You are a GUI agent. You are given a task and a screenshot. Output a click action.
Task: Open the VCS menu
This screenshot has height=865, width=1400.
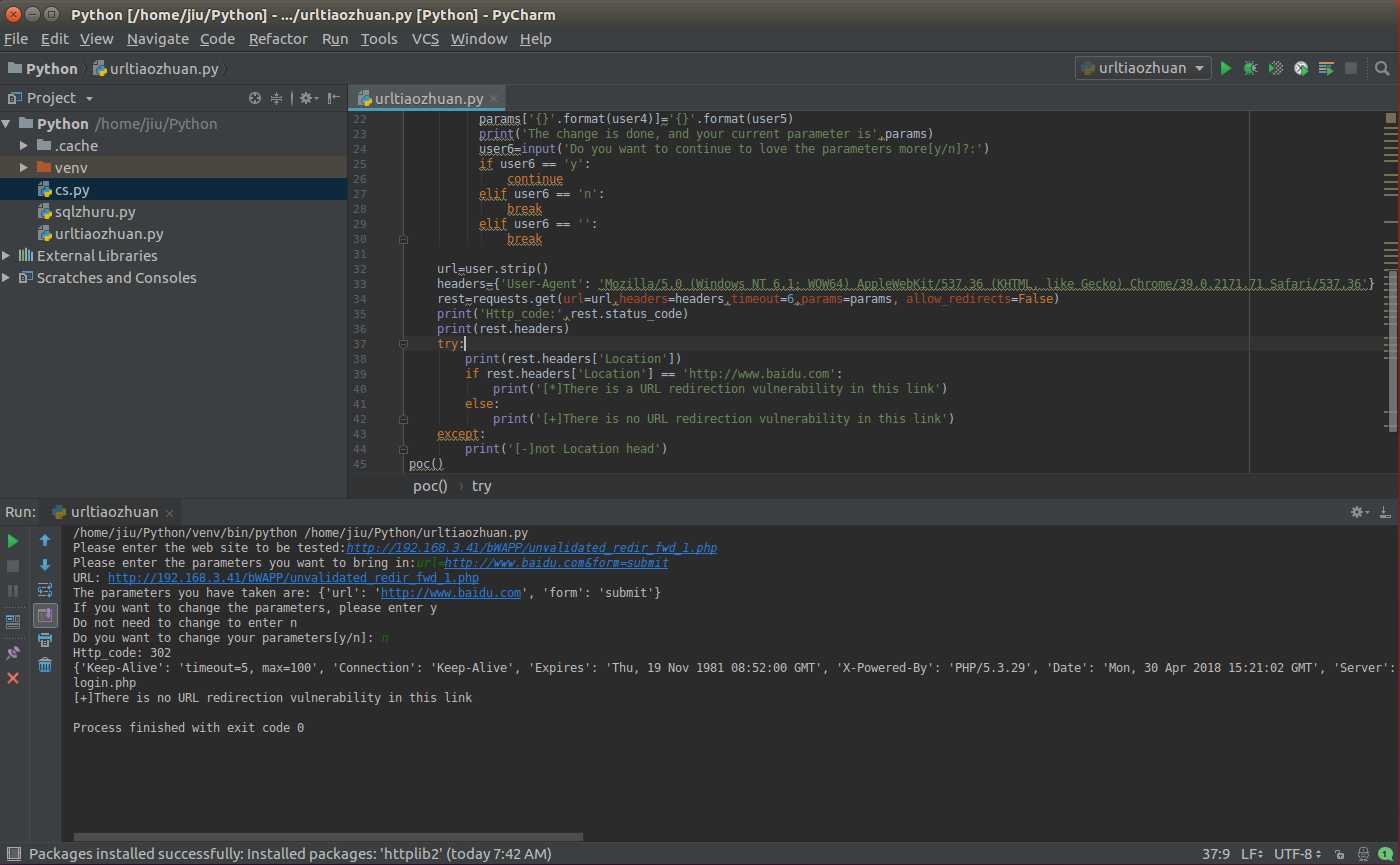pos(425,39)
